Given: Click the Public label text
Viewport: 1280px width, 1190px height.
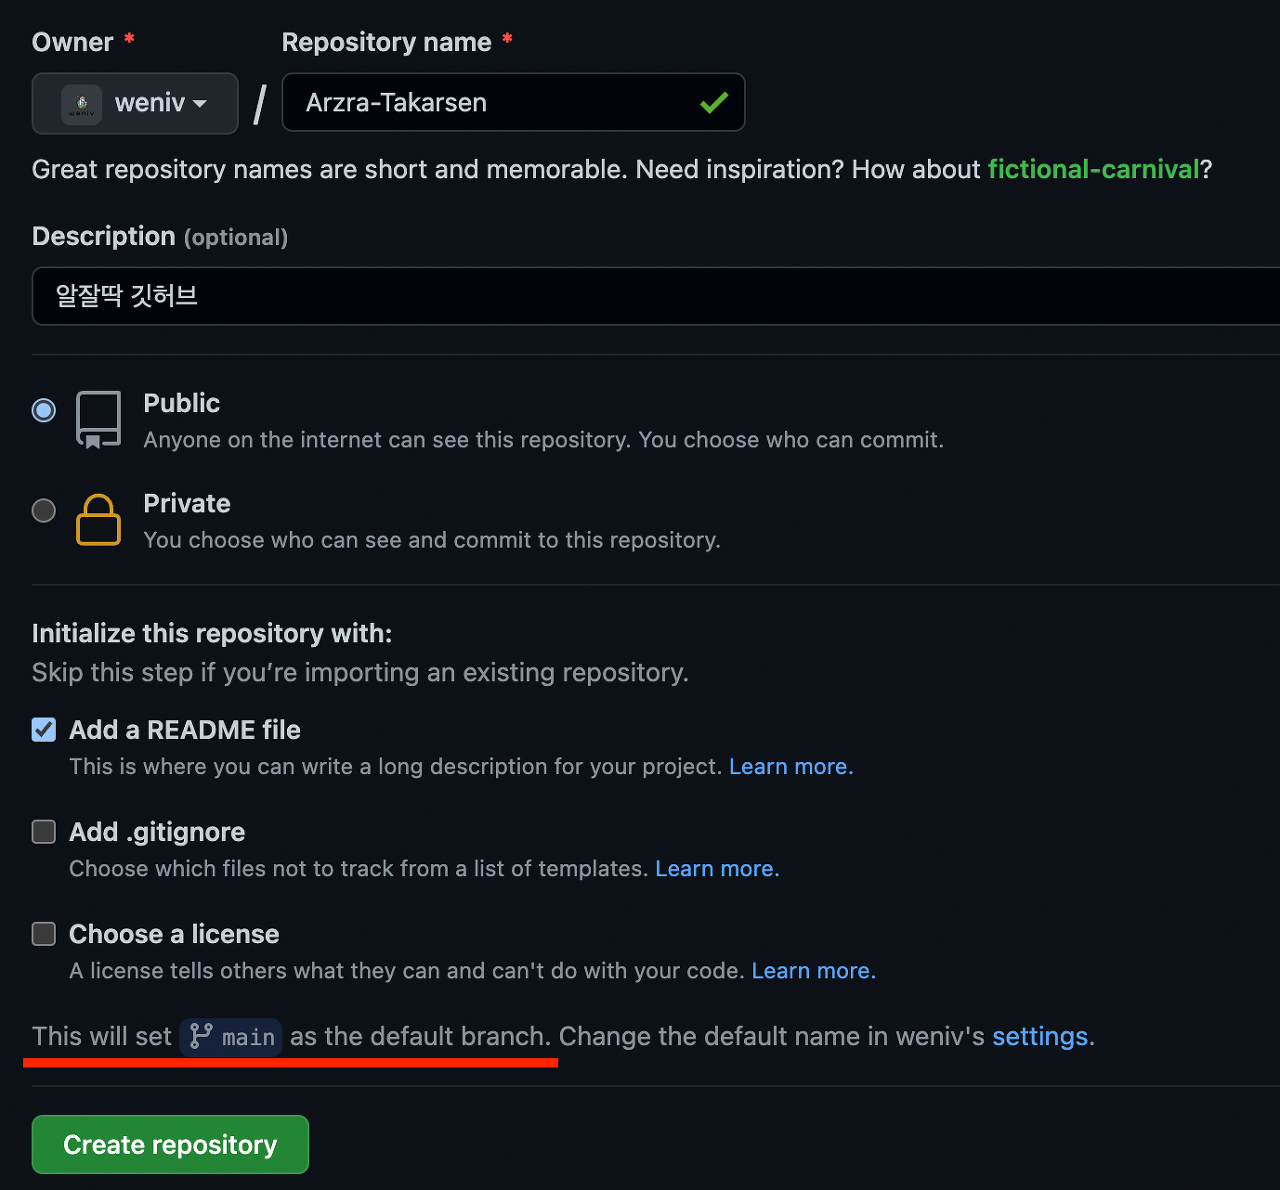Looking at the screenshot, I should (182, 403).
